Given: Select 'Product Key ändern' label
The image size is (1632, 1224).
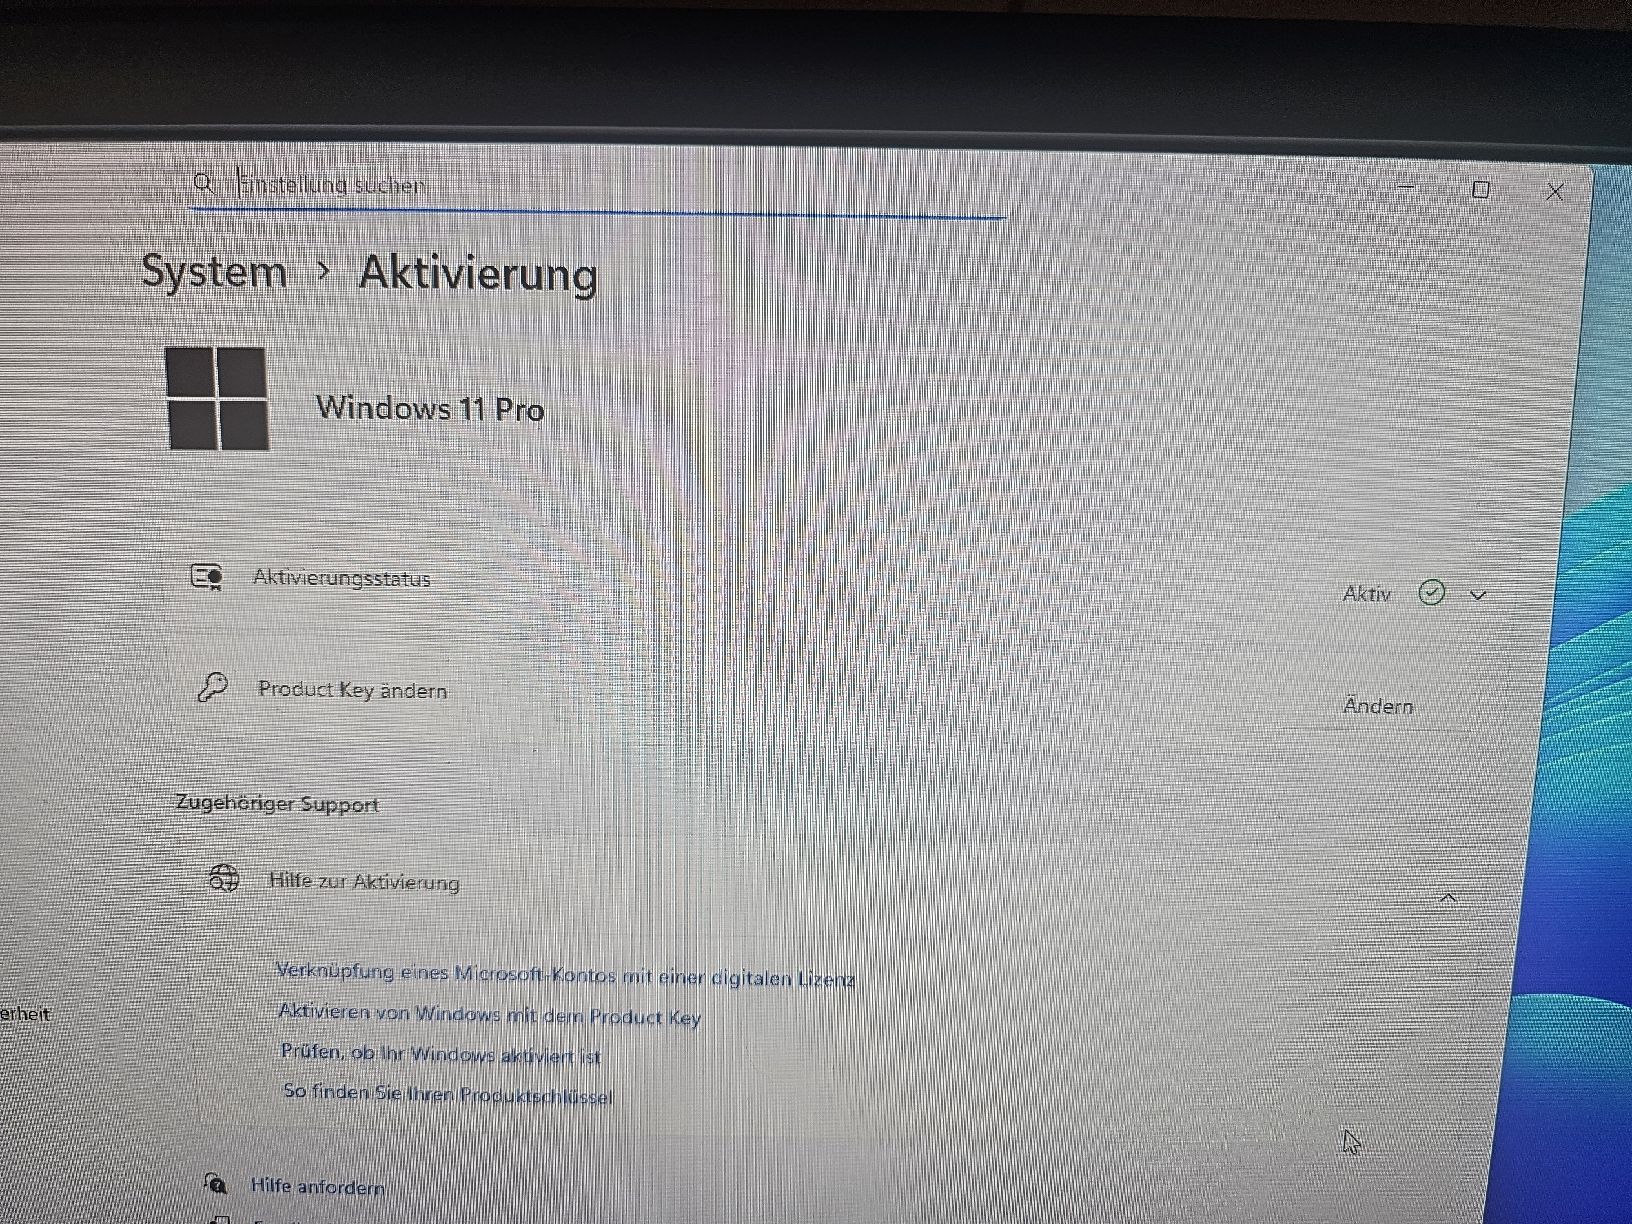Looking at the screenshot, I should [x=352, y=690].
